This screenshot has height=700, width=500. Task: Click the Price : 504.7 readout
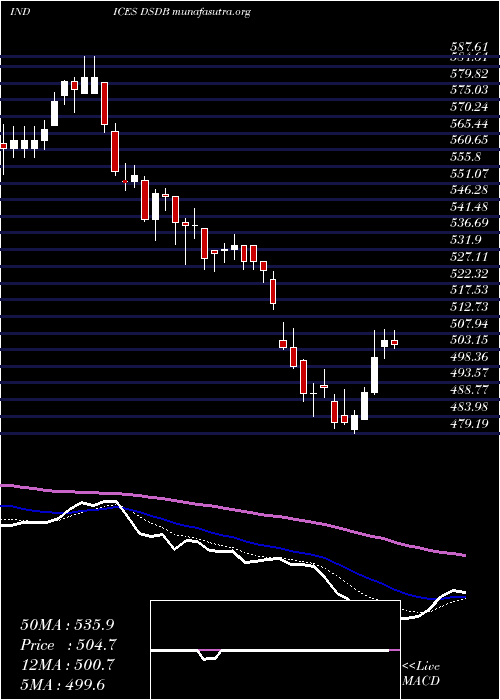[x=68, y=645]
